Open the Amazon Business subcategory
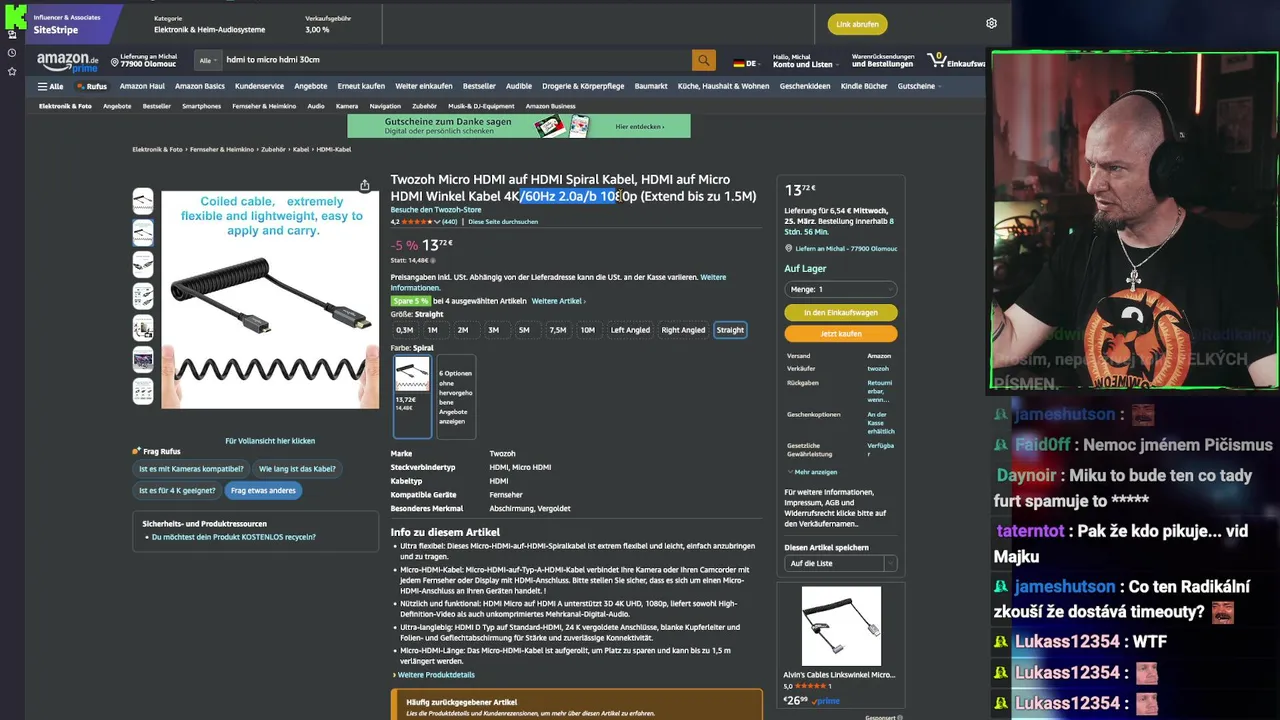This screenshot has width=1280, height=720. click(550, 106)
